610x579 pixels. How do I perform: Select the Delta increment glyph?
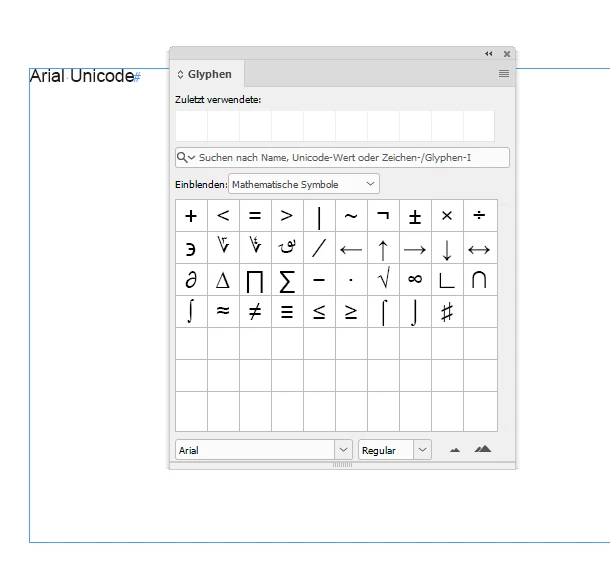[223, 280]
